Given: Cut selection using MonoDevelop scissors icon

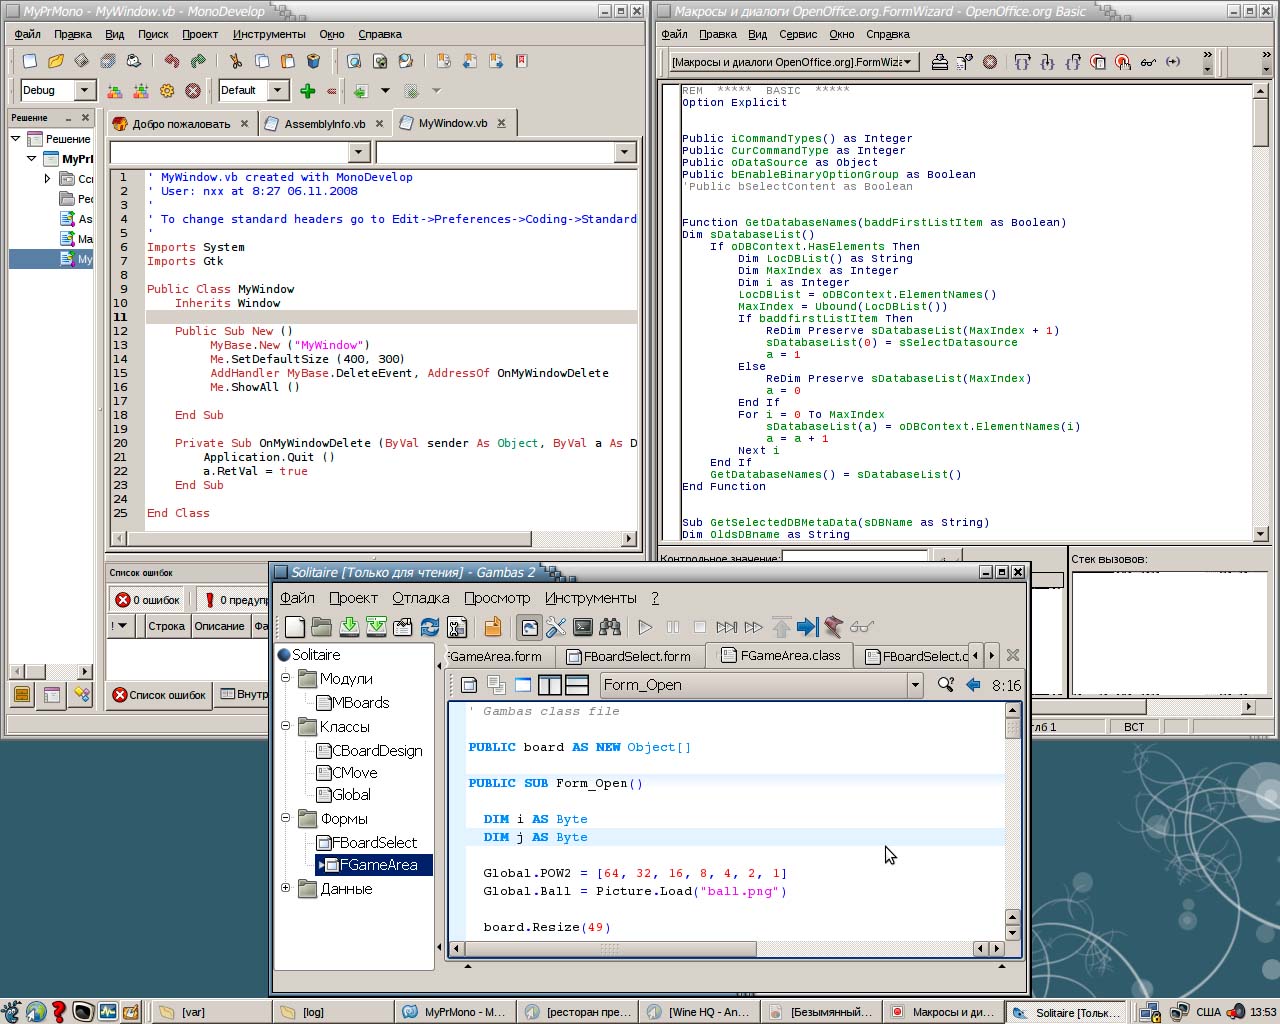Looking at the screenshot, I should pos(235,61).
